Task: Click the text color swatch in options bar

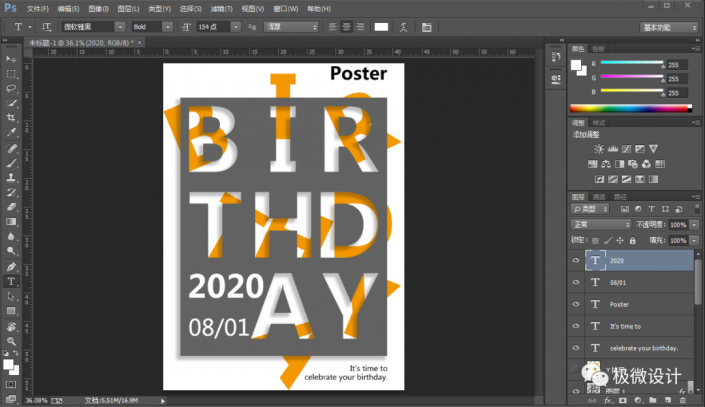Action: [x=381, y=27]
